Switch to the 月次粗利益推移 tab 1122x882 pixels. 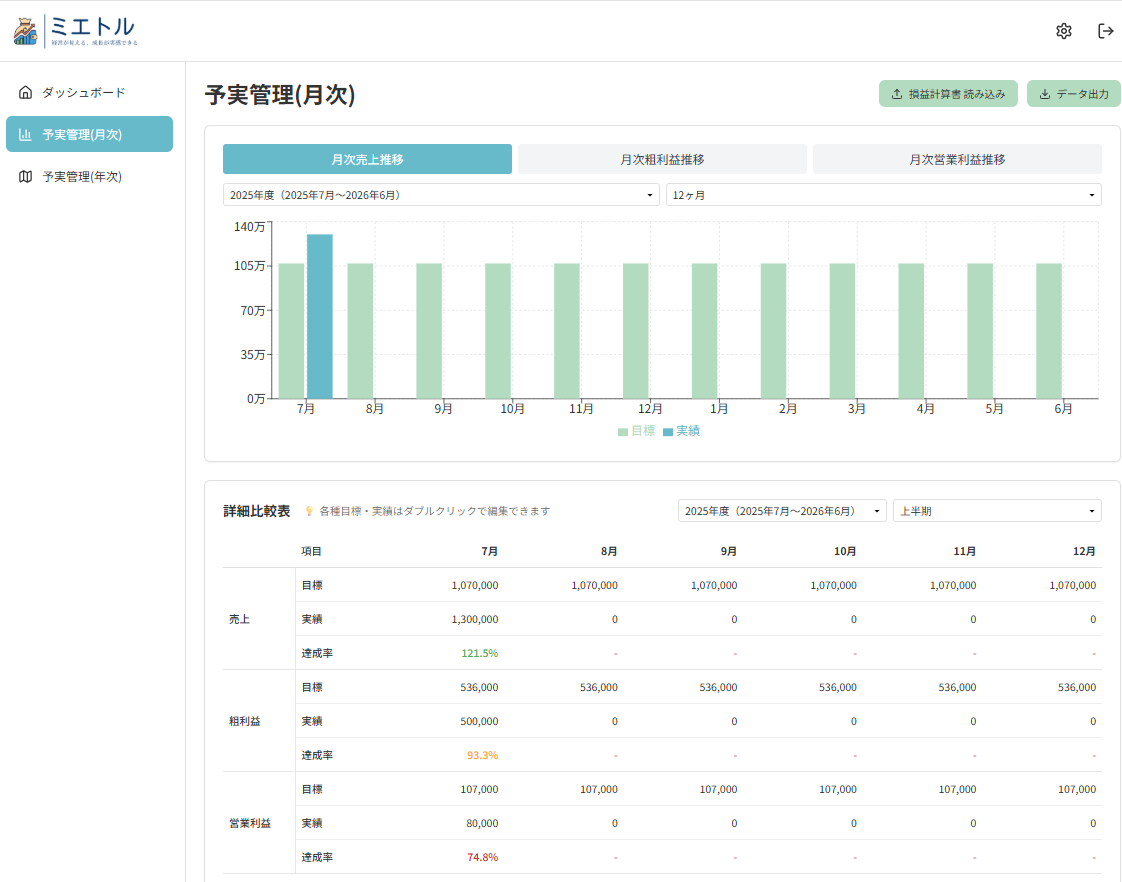[x=662, y=159]
